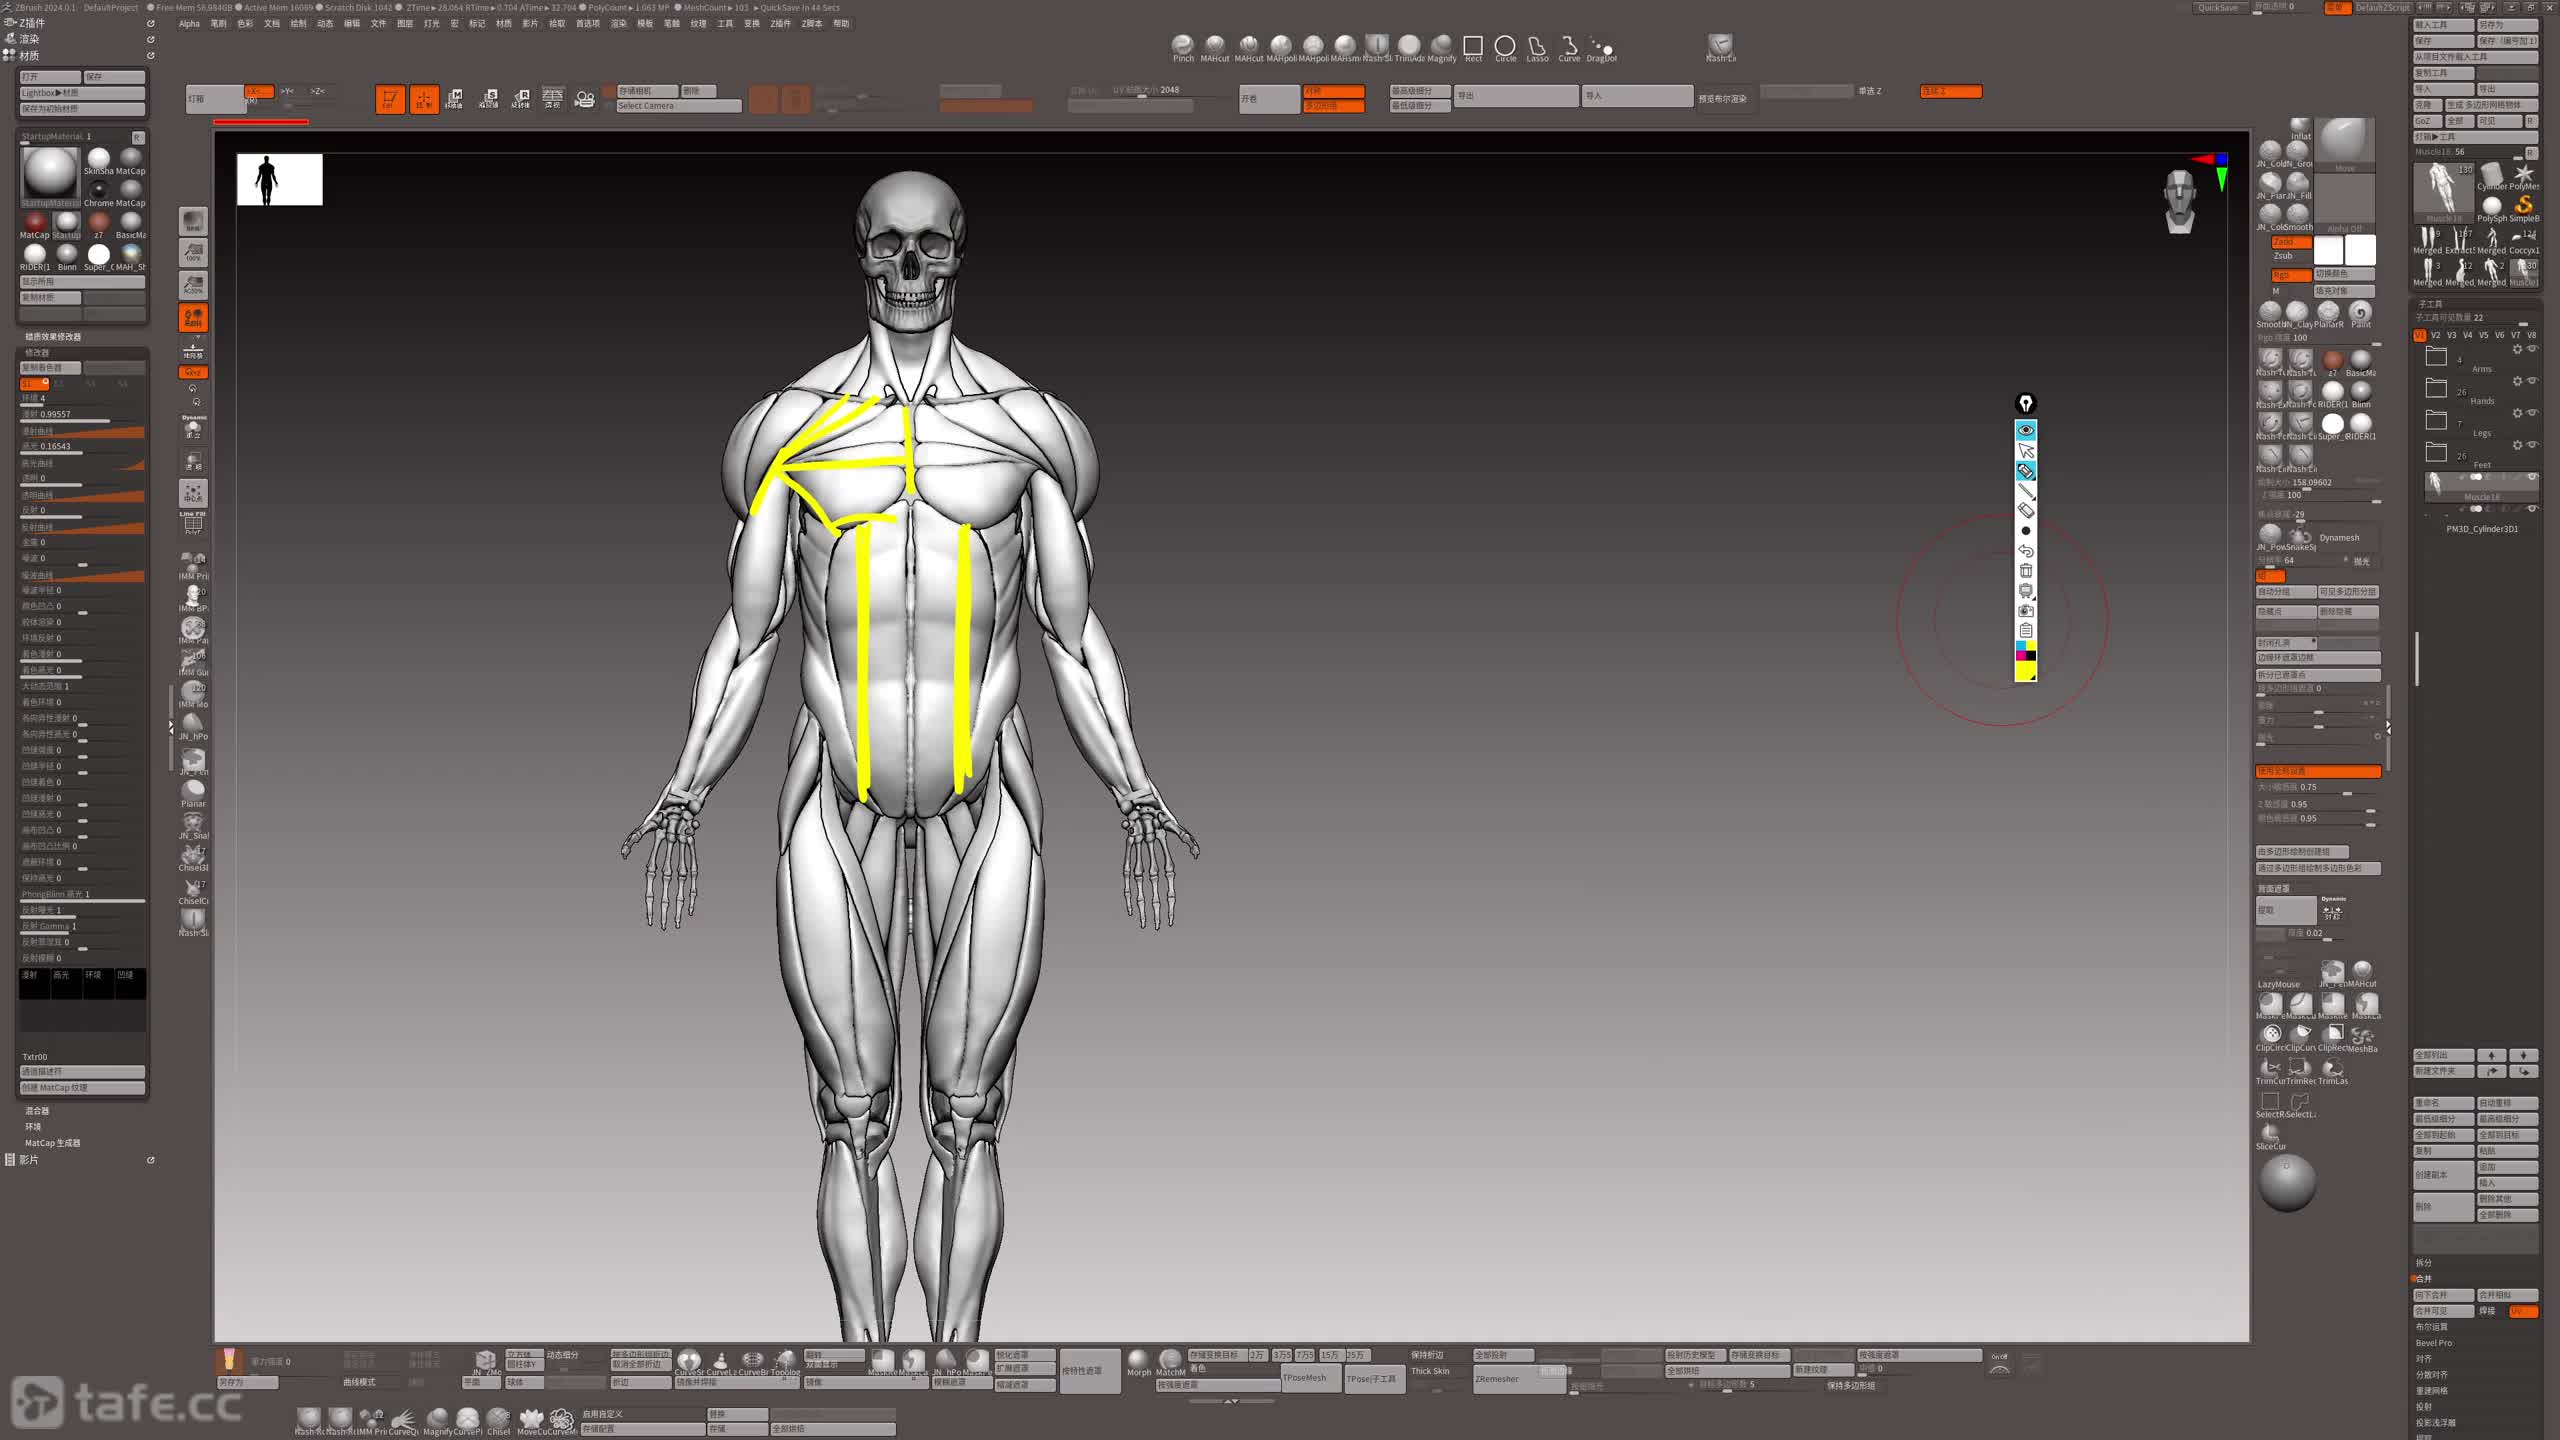Click the eraser in annotation toolbar
Viewport: 2560px width, 1440px height.
pos(2026,511)
